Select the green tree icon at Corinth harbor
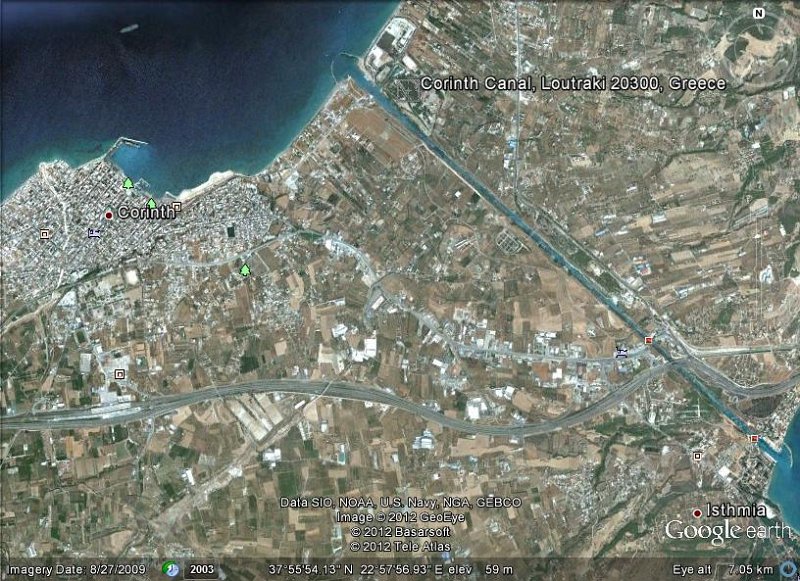The image size is (800, 581). point(128,183)
